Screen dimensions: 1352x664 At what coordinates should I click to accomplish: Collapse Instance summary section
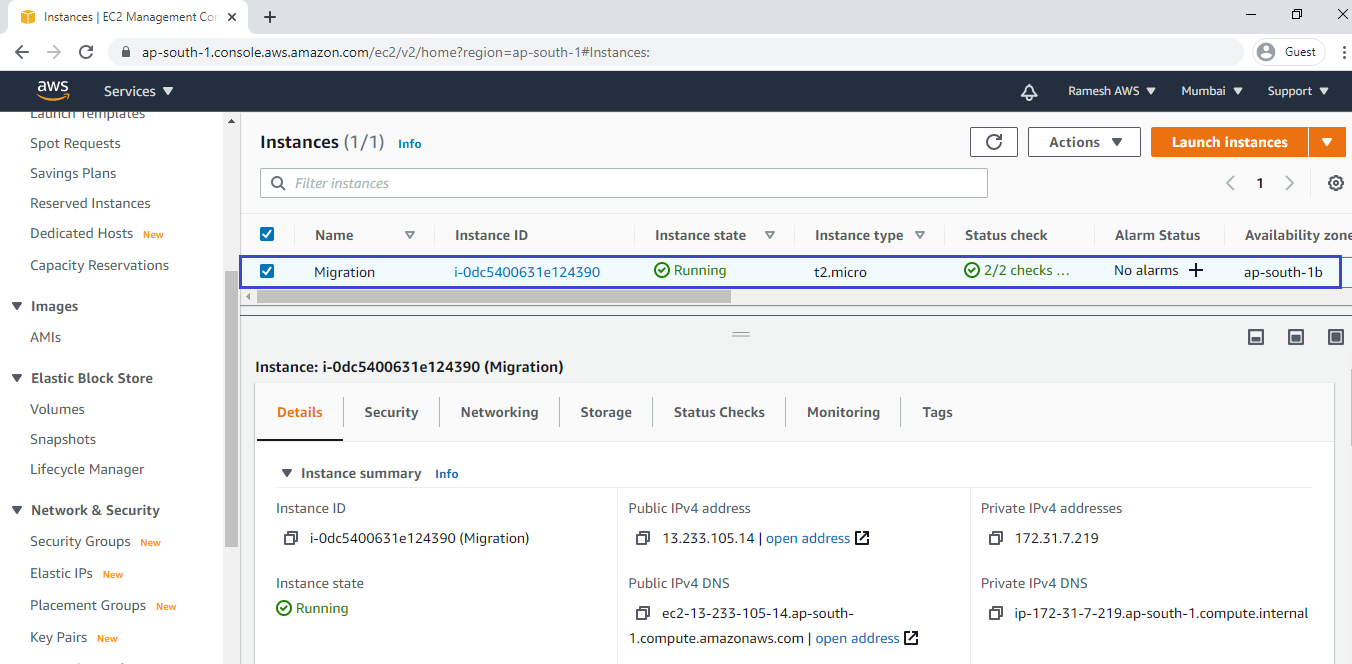[x=287, y=473]
